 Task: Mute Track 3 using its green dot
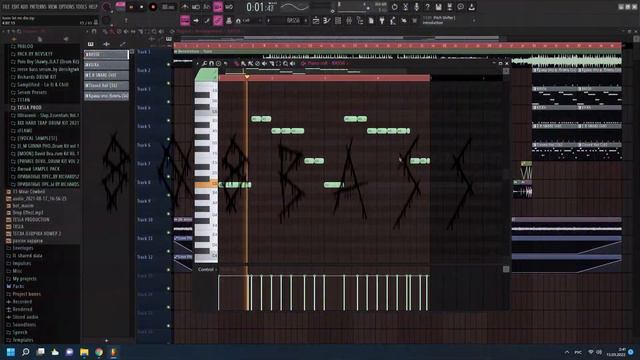pyautogui.click(x=168, y=102)
